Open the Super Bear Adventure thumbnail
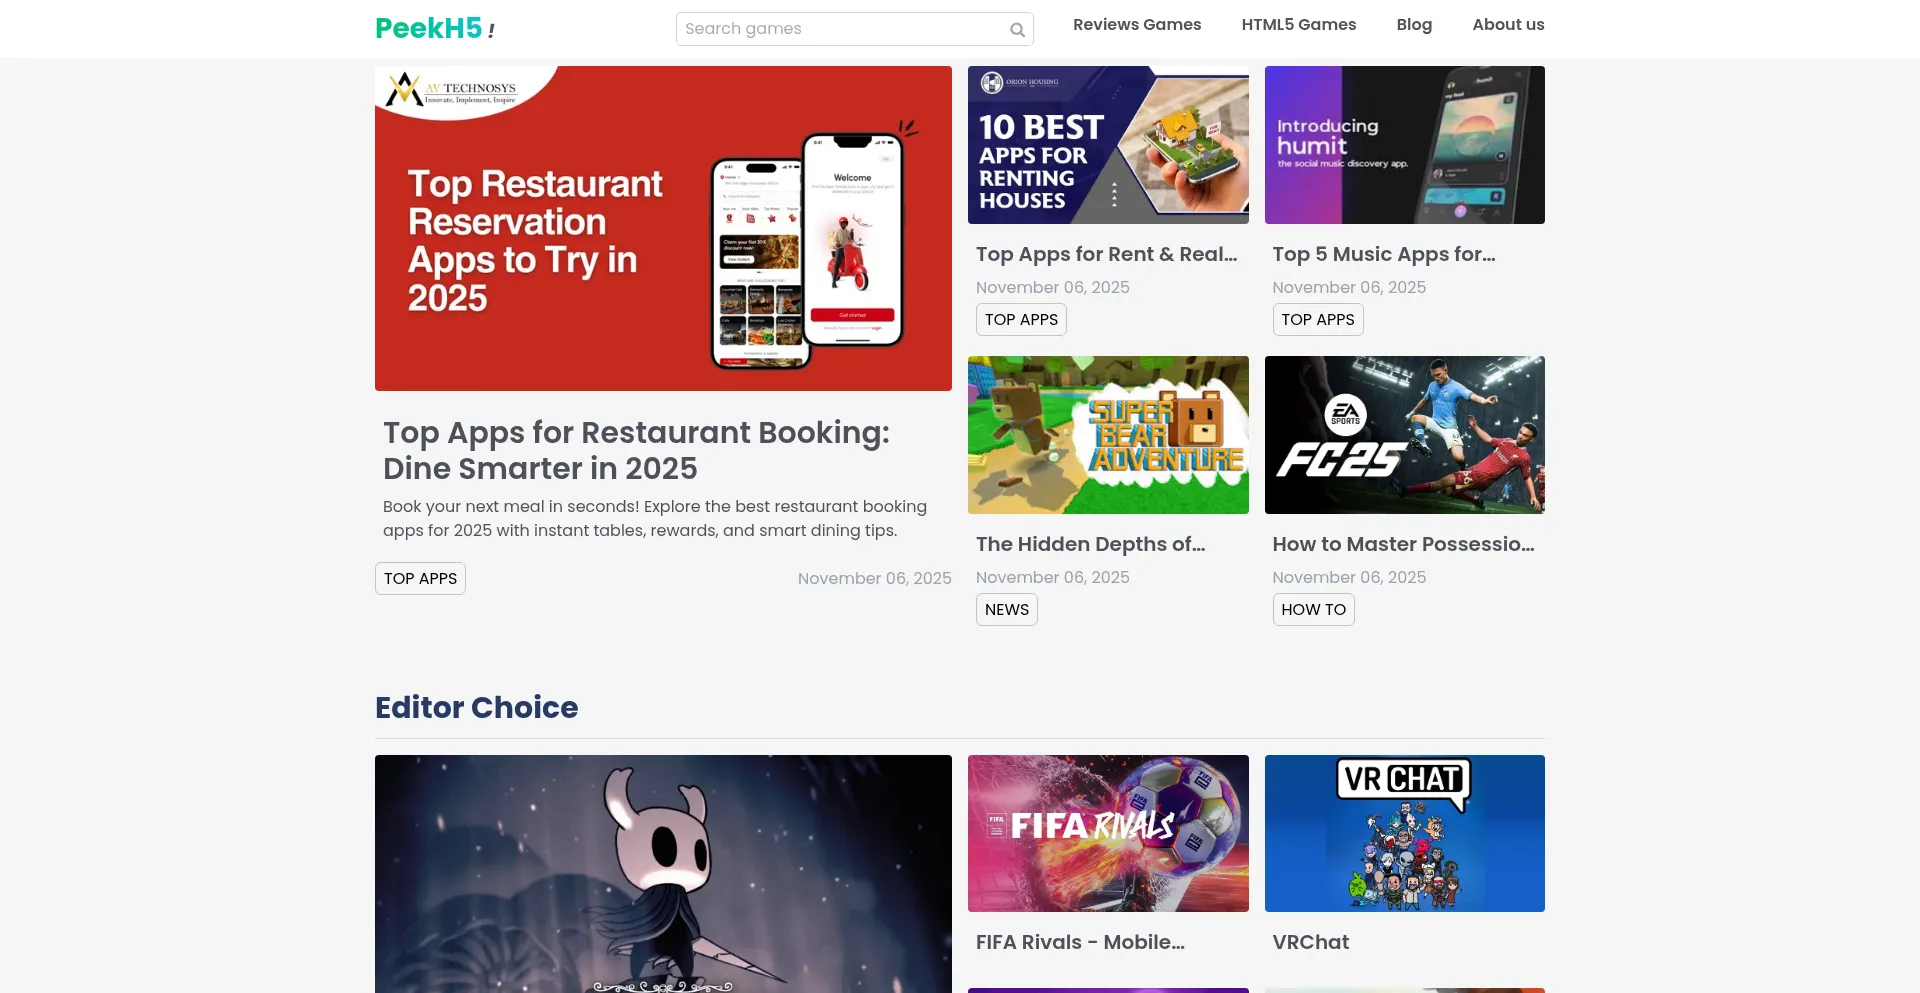This screenshot has width=1920, height=993. tap(1108, 435)
